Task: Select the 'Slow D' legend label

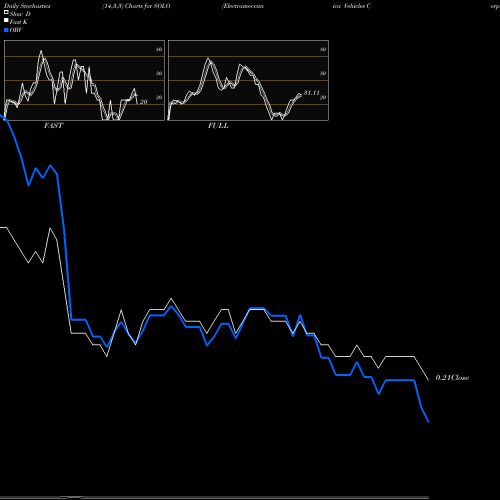Action: 20,14
